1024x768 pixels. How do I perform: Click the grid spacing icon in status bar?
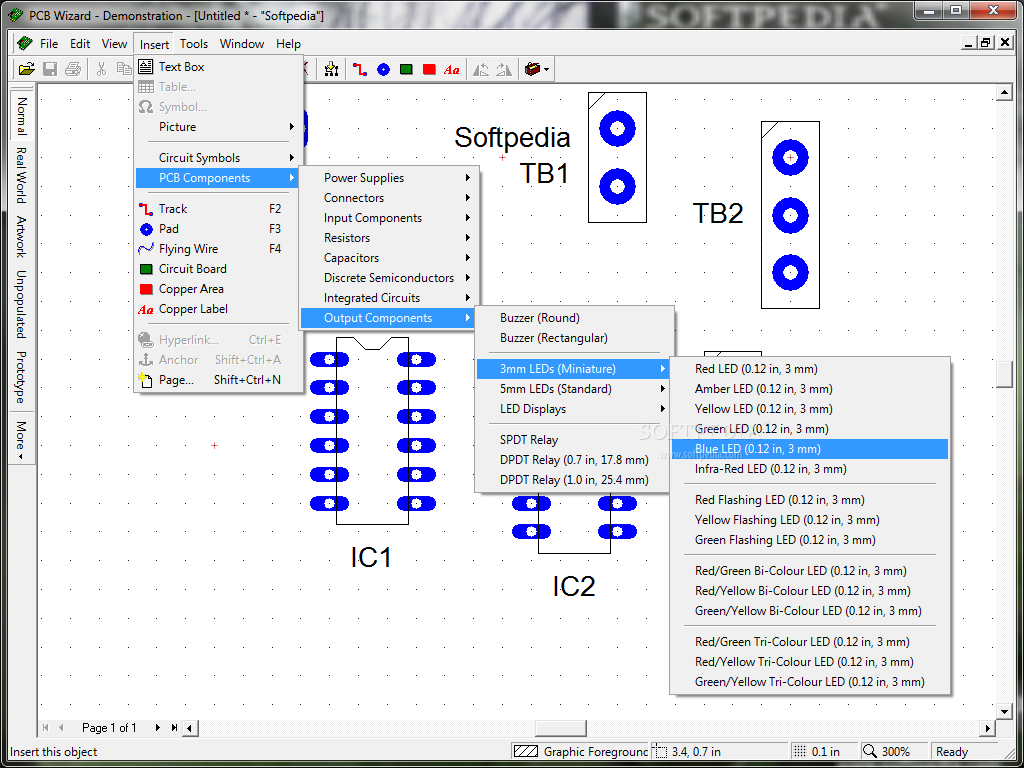(799, 752)
